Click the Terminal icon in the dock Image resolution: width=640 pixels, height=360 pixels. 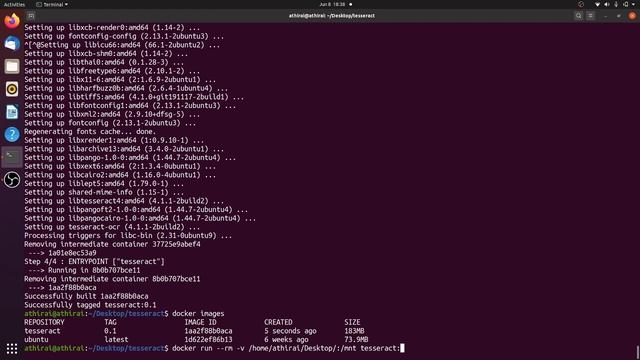point(12,157)
